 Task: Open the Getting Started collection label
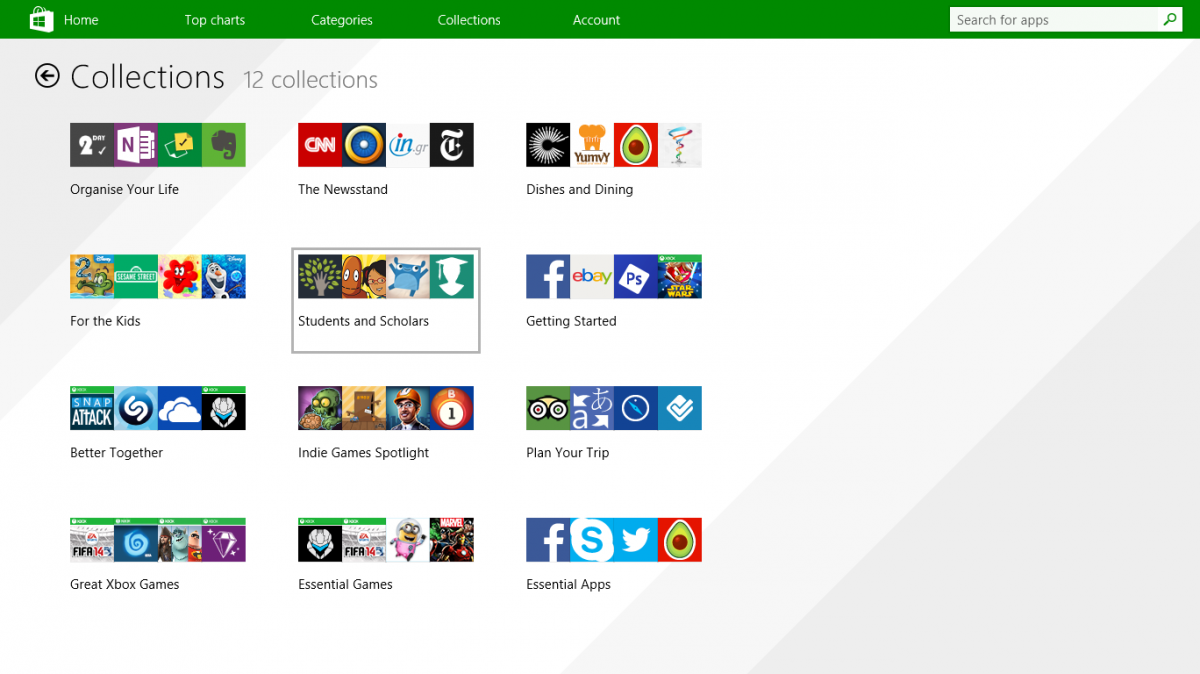coord(571,321)
